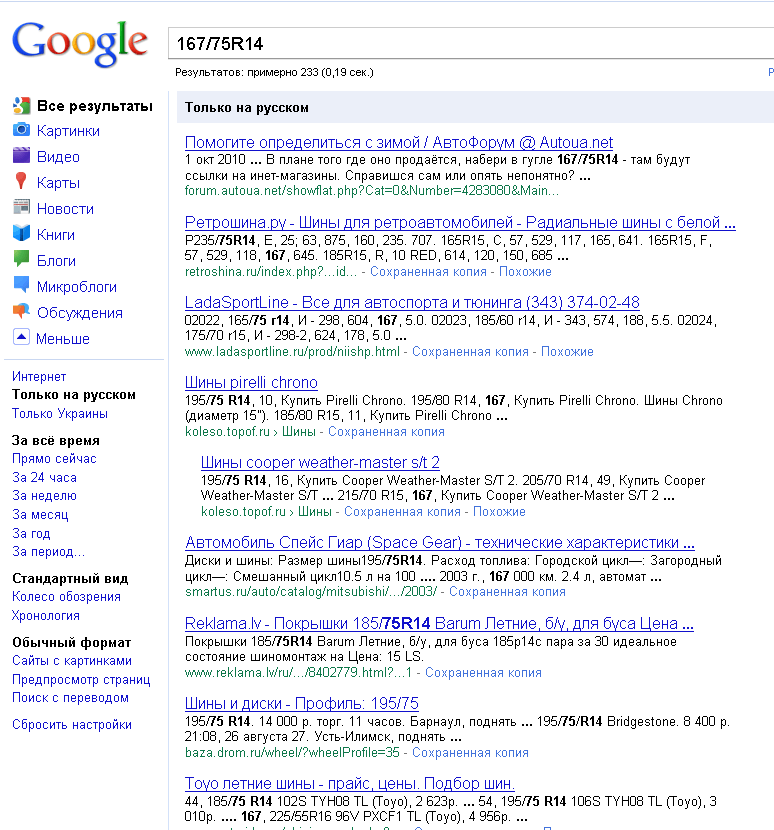The height and width of the screenshot is (830, 774).
Task: Click the Результатов: примерно 233 stats text
Action: pos(274,72)
